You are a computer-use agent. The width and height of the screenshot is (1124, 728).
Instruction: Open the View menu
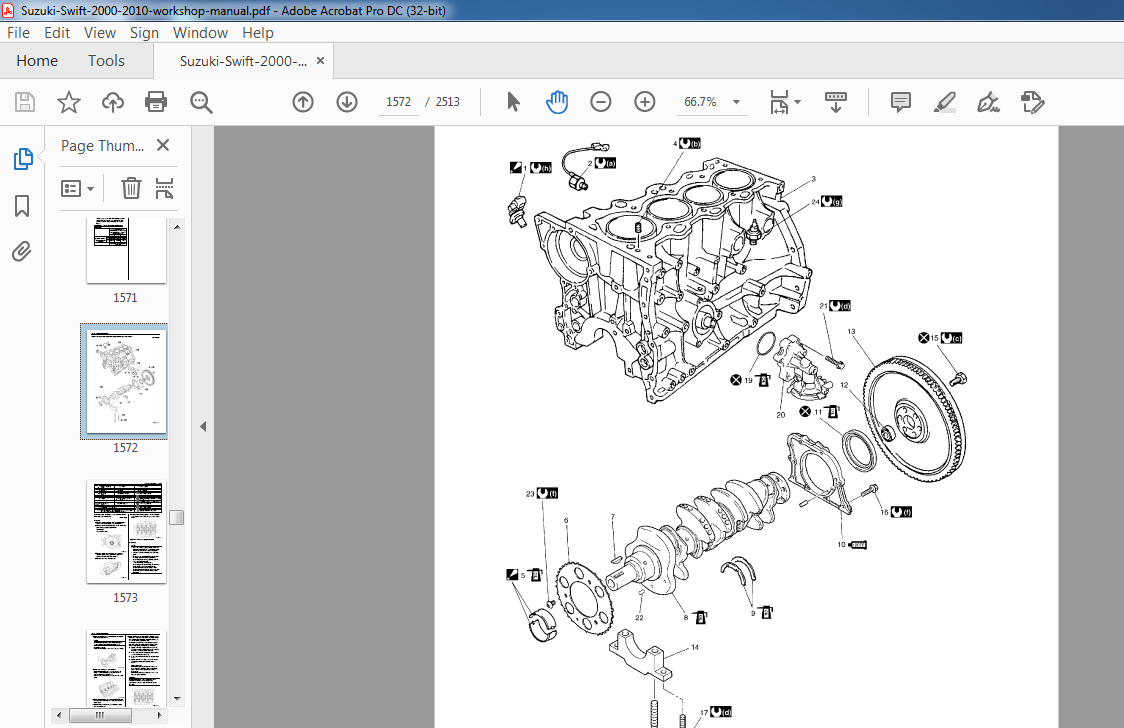(100, 33)
